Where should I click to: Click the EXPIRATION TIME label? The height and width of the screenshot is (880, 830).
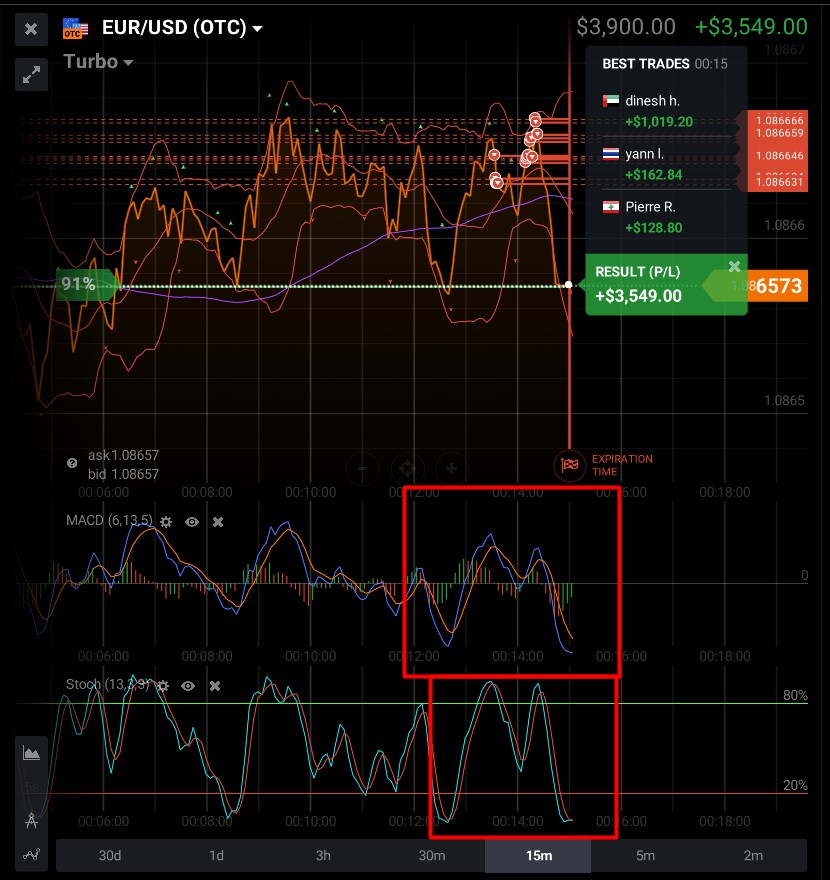[622, 465]
